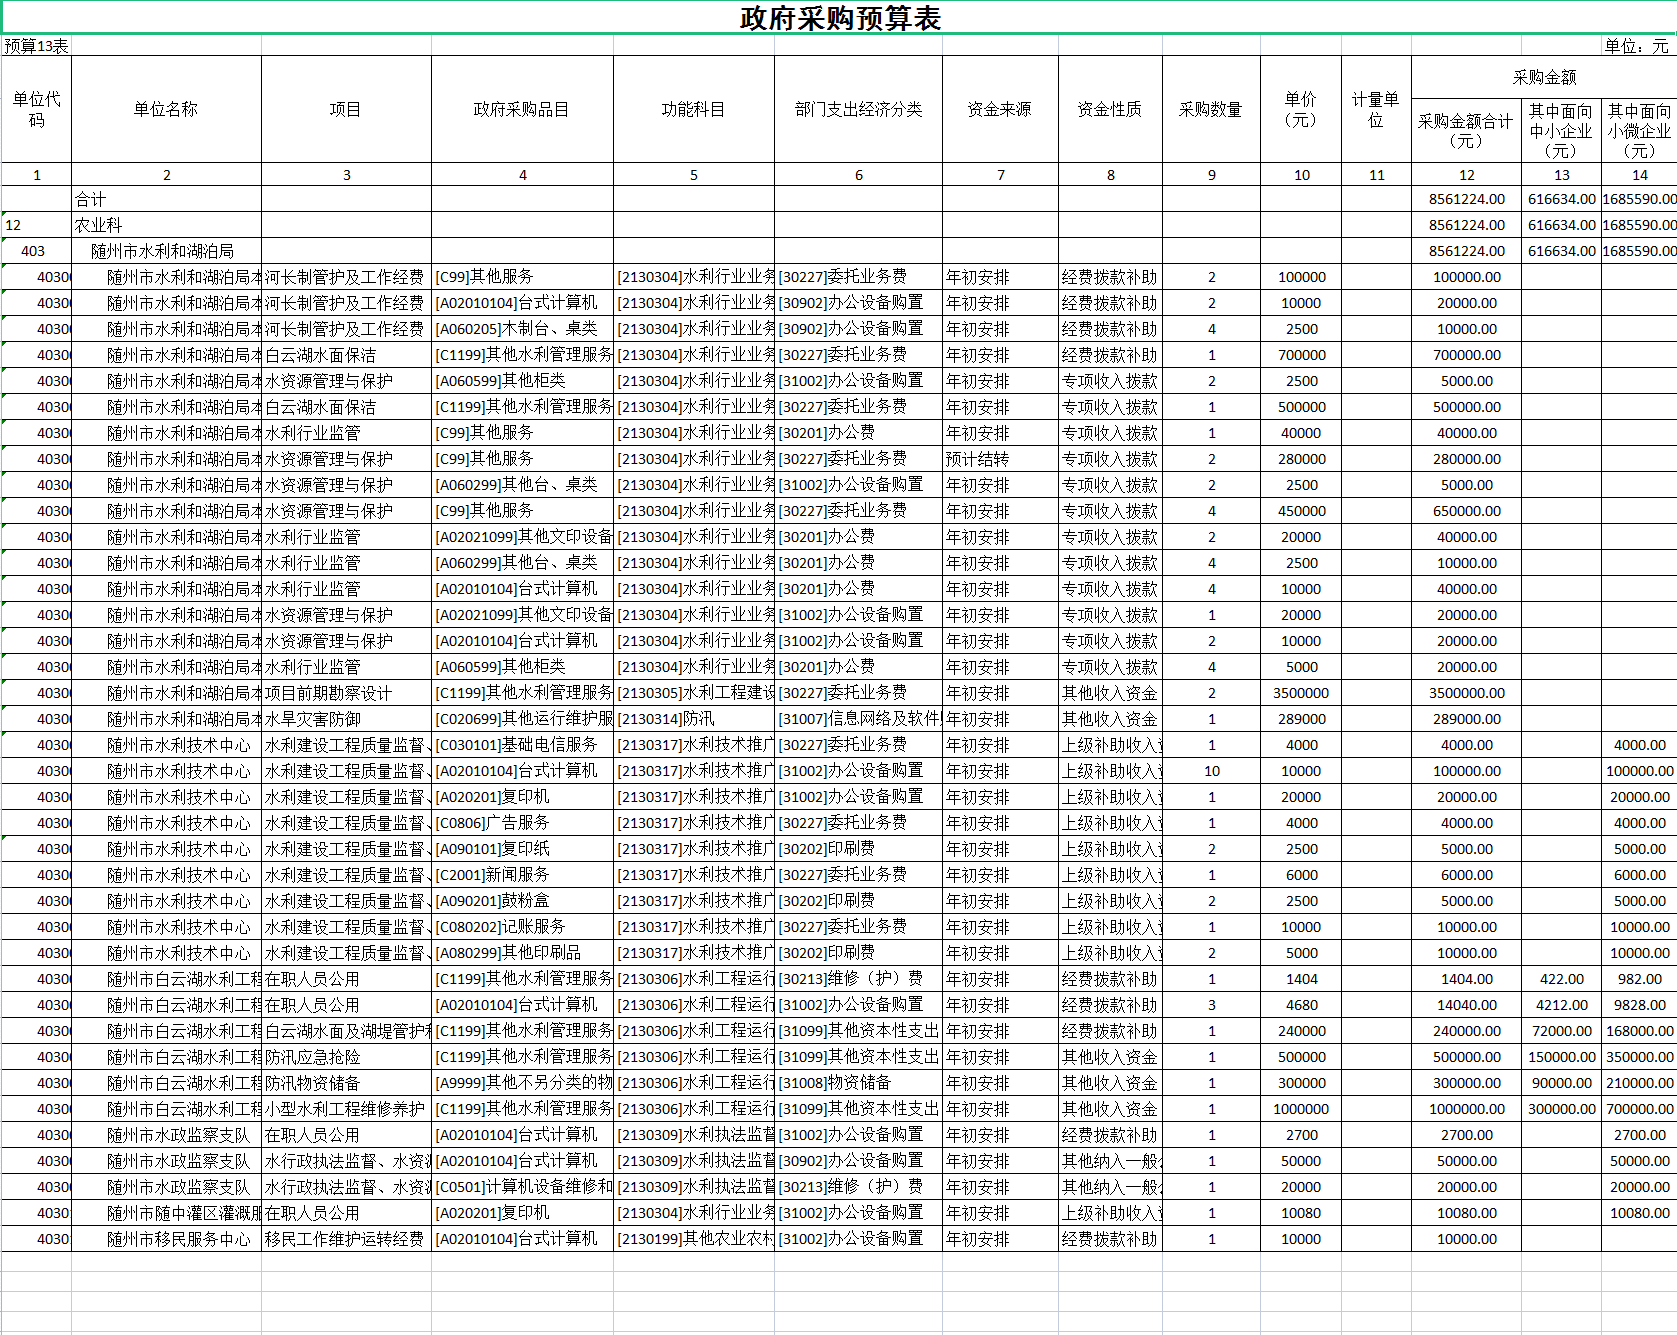Click the [31007]信息网络及软件 cell
The height and width of the screenshot is (1335, 1677).
pos(858,719)
